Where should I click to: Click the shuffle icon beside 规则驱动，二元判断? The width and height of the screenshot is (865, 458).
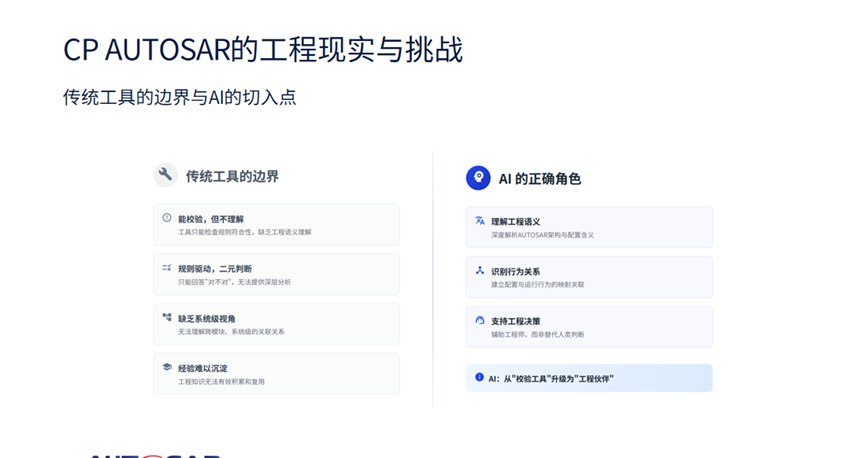167,268
